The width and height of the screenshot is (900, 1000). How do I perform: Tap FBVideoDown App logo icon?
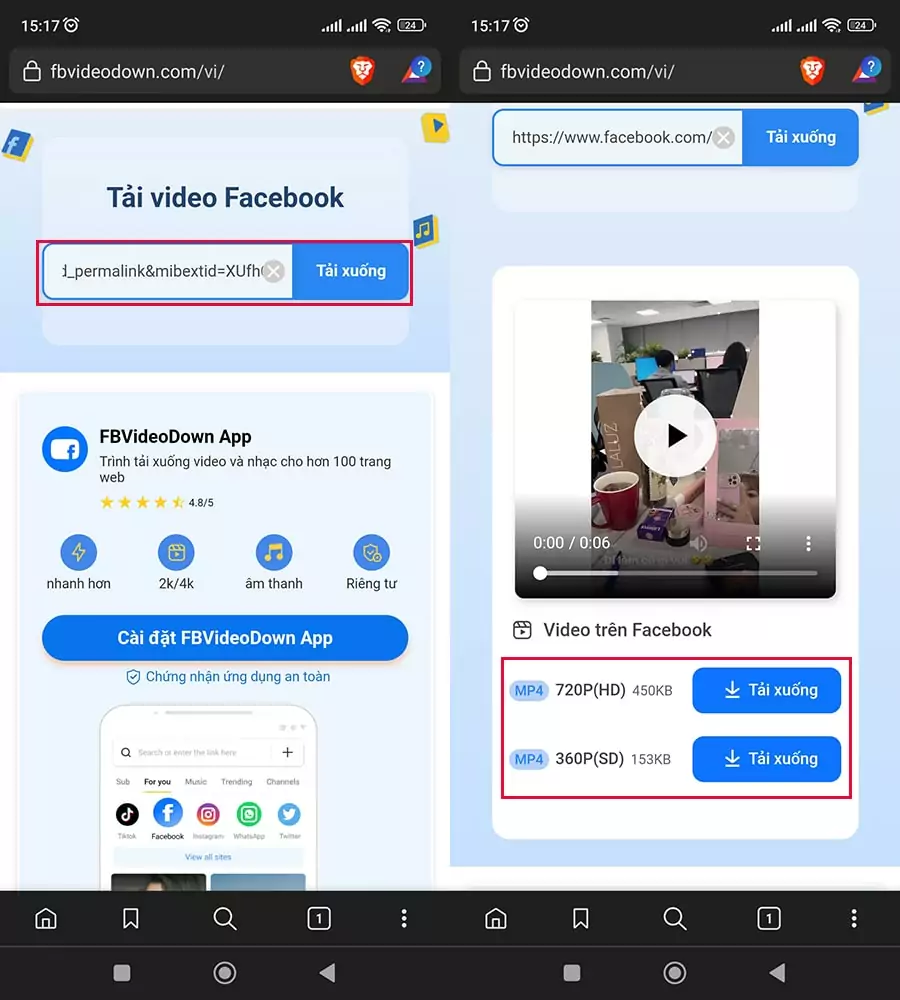[64, 449]
